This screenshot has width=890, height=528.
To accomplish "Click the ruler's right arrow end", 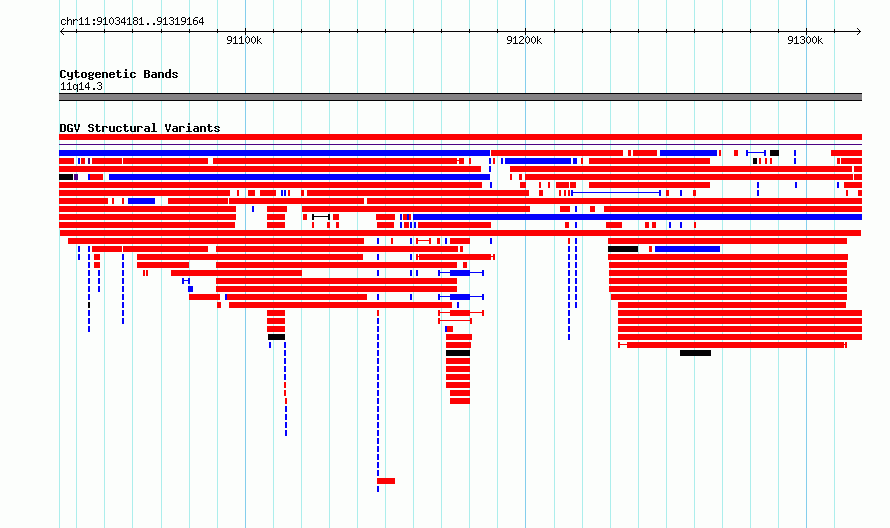I will tap(859, 31).
